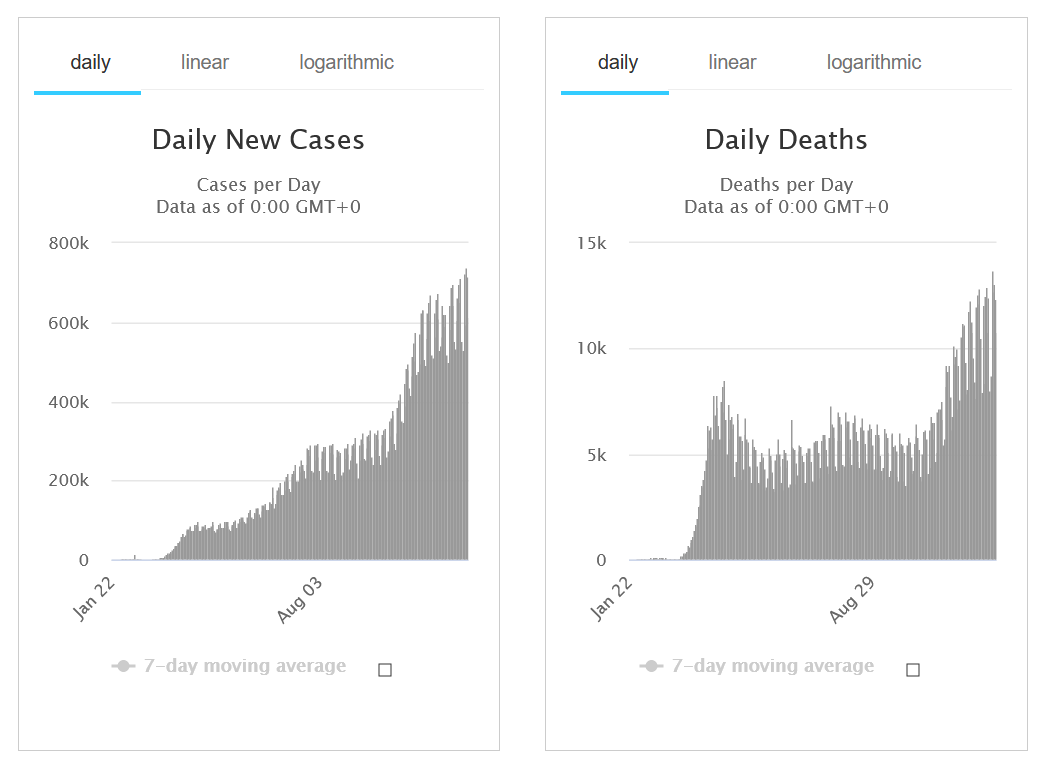Click the Aug 29 x-axis label
Viewport: 1050px width, 781px height.
click(854, 600)
